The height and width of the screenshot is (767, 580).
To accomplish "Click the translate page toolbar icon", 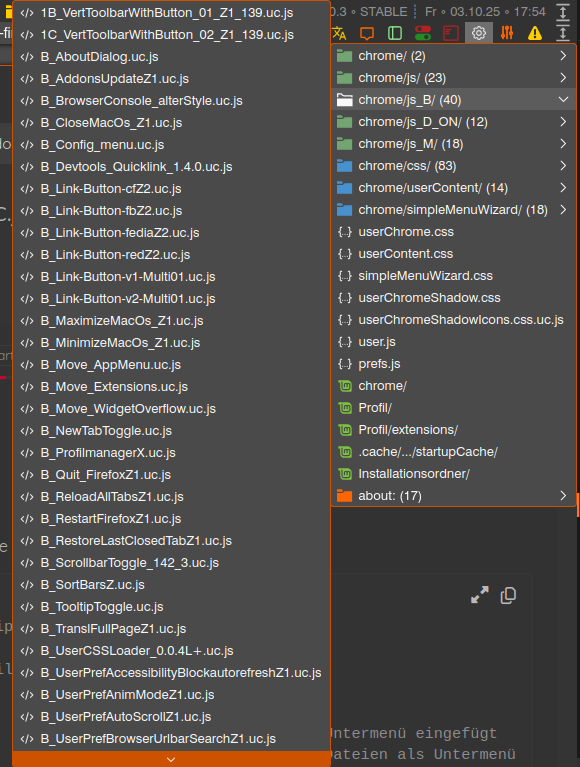I will coord(339,33).
